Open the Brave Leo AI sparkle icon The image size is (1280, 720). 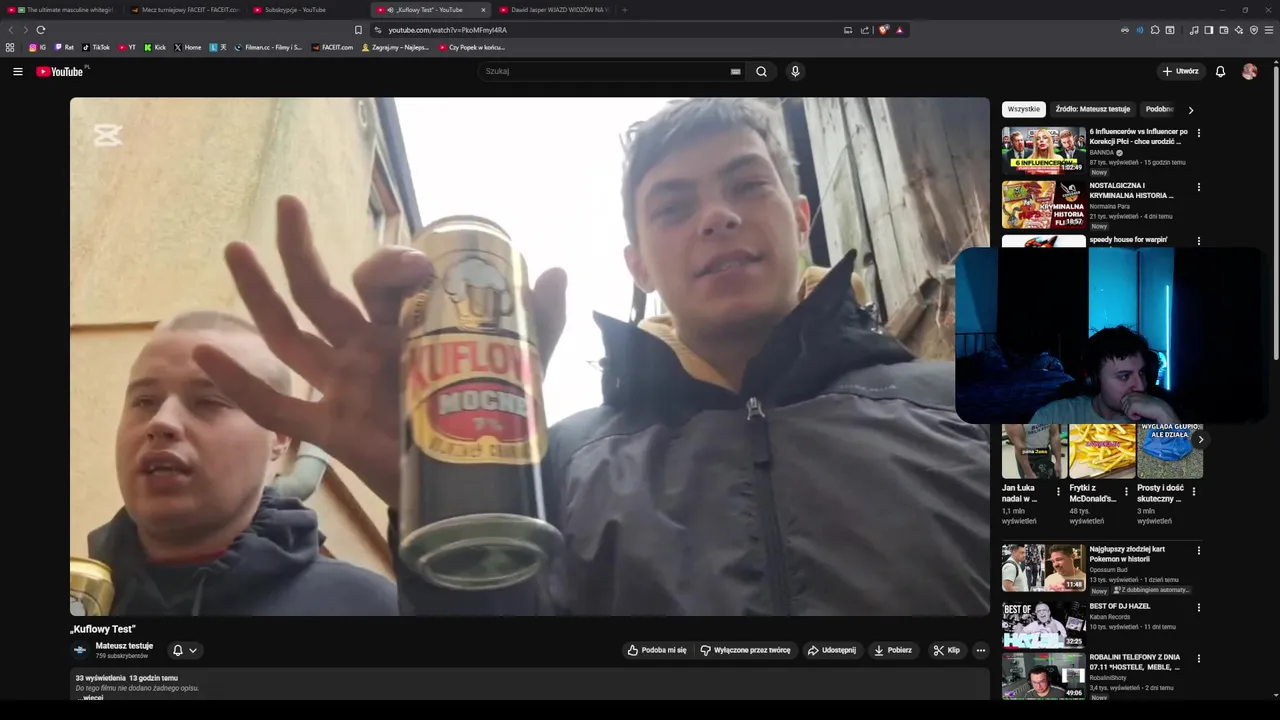click(1239, 30)
